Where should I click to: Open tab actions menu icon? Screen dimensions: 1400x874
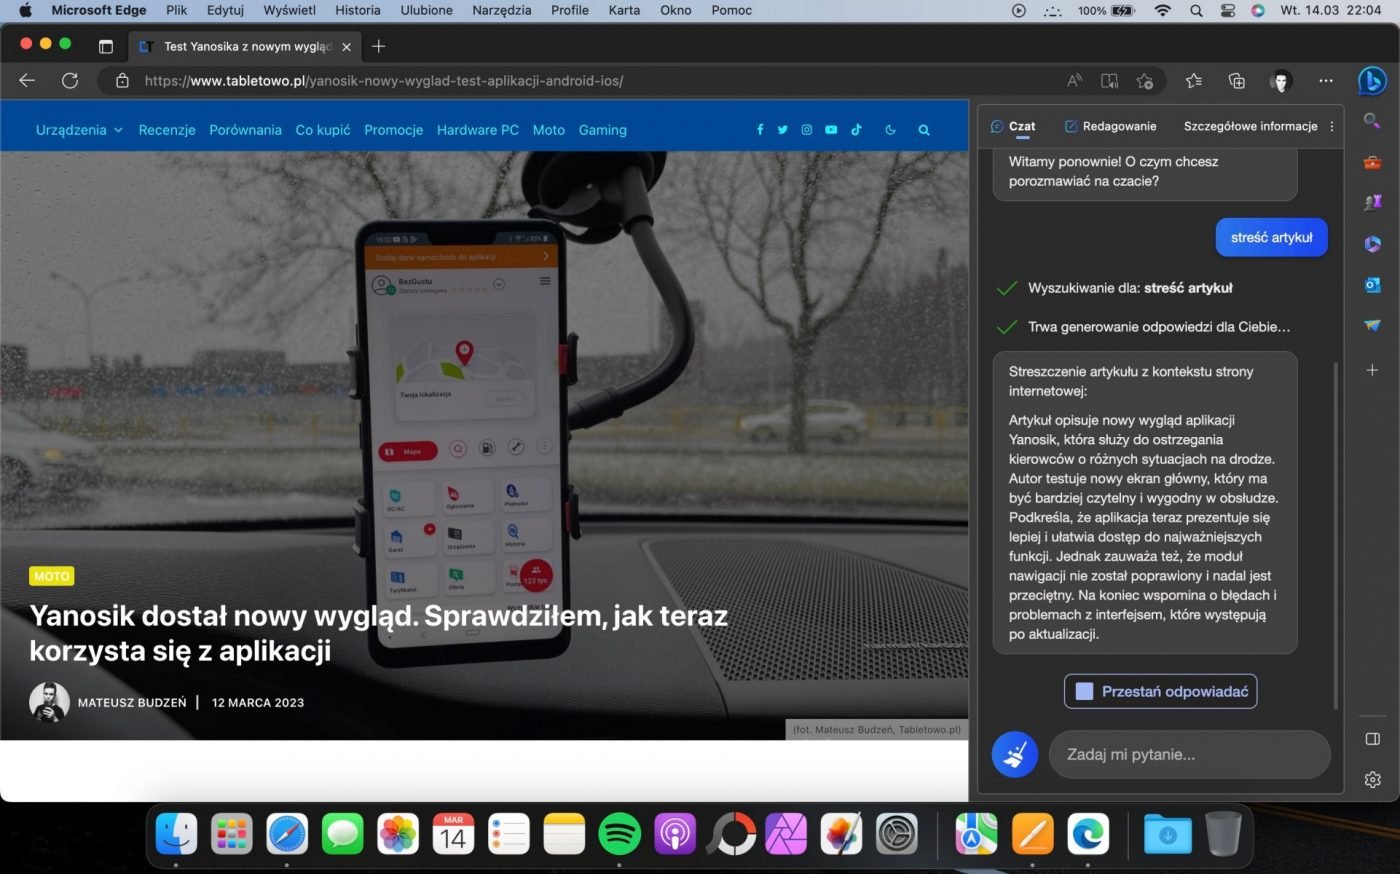[x=105, y=46]
